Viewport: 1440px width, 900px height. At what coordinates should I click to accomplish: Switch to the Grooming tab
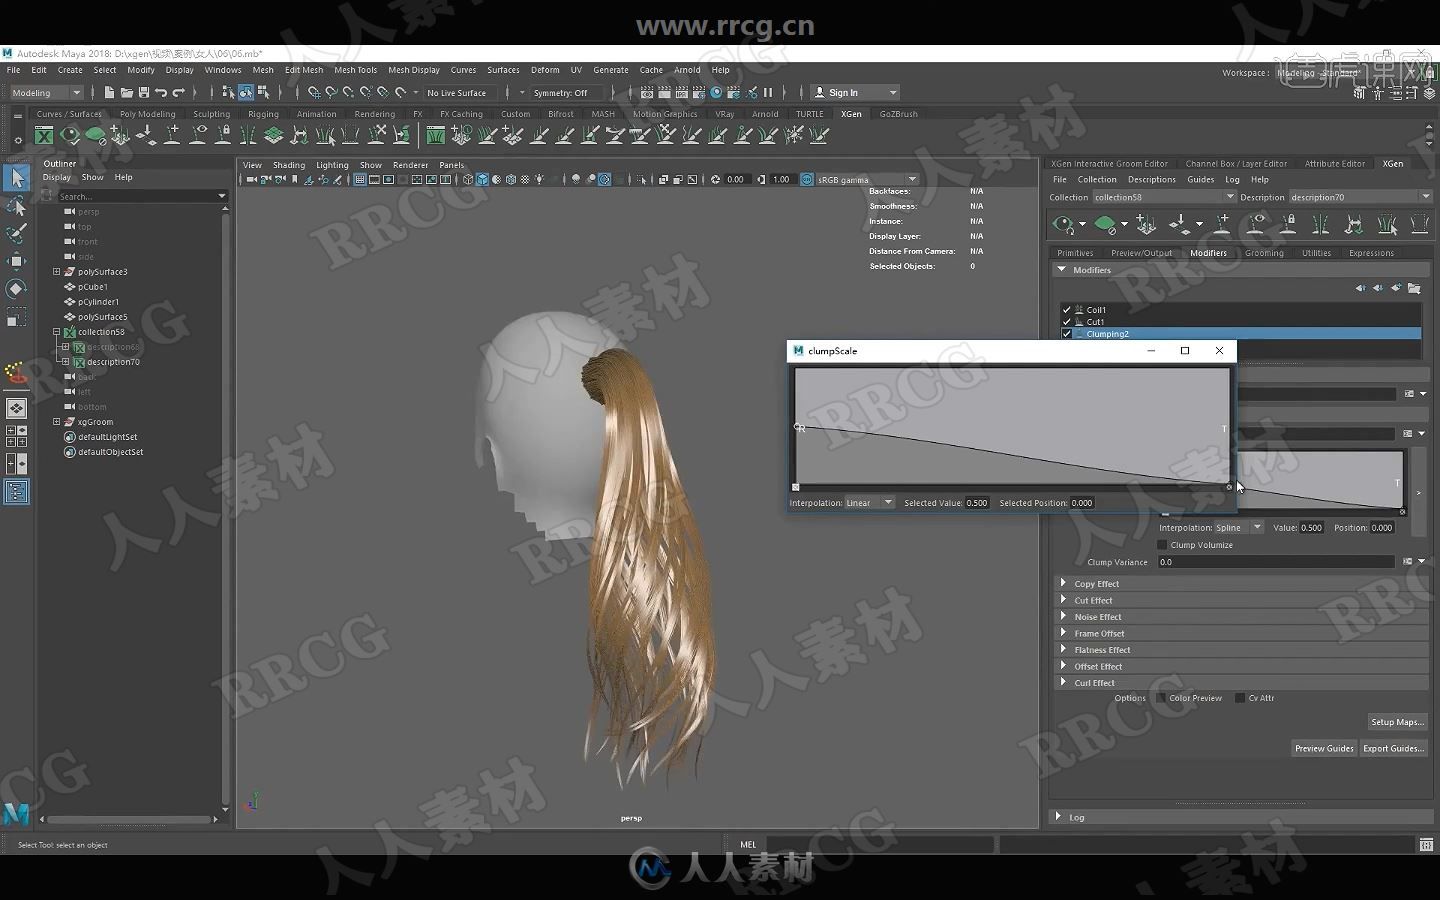(x=1264, y=253)
